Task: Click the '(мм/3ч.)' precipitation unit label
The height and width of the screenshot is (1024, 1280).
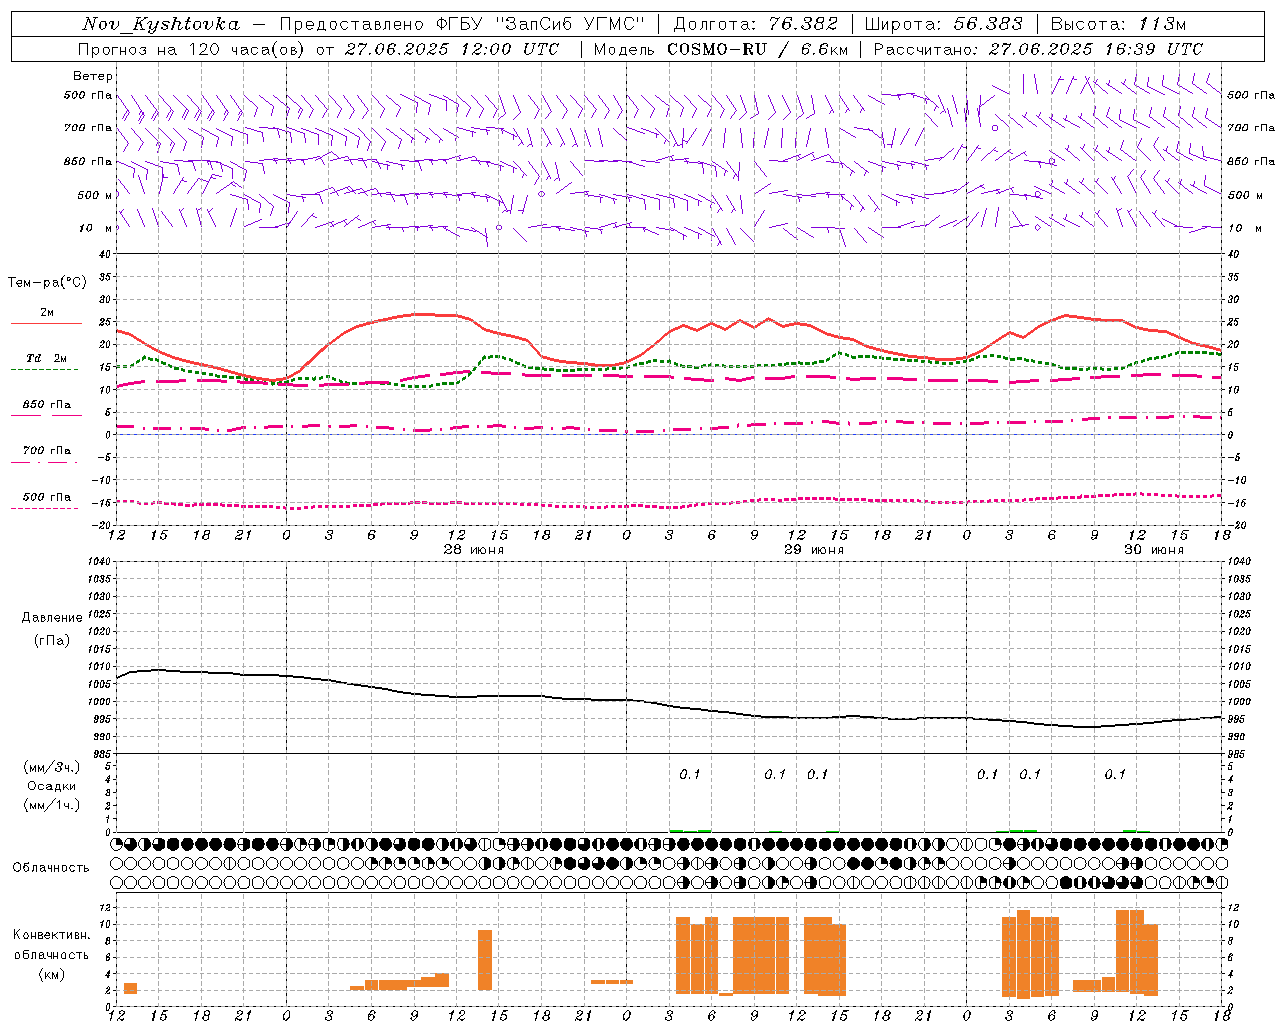Action: (52, 767)
